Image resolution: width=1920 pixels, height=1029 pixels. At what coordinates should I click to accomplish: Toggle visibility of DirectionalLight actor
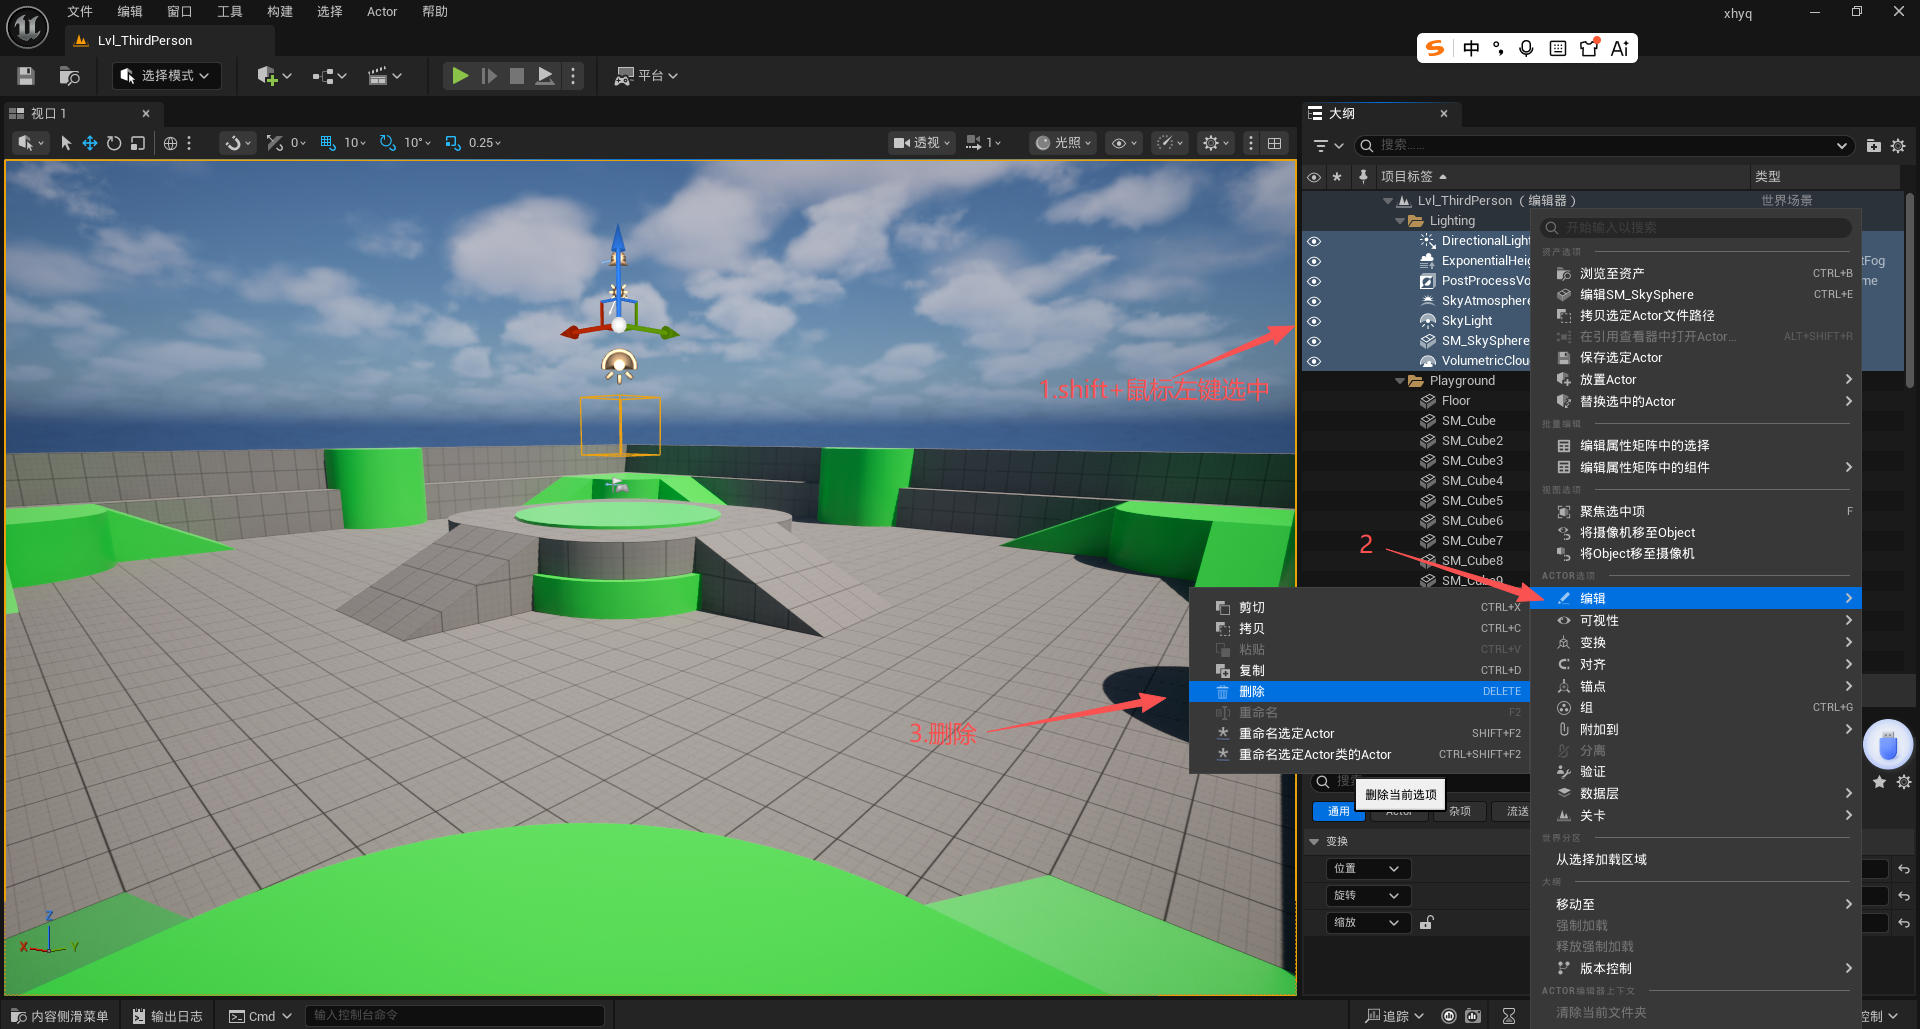[x=1314, y=241]
